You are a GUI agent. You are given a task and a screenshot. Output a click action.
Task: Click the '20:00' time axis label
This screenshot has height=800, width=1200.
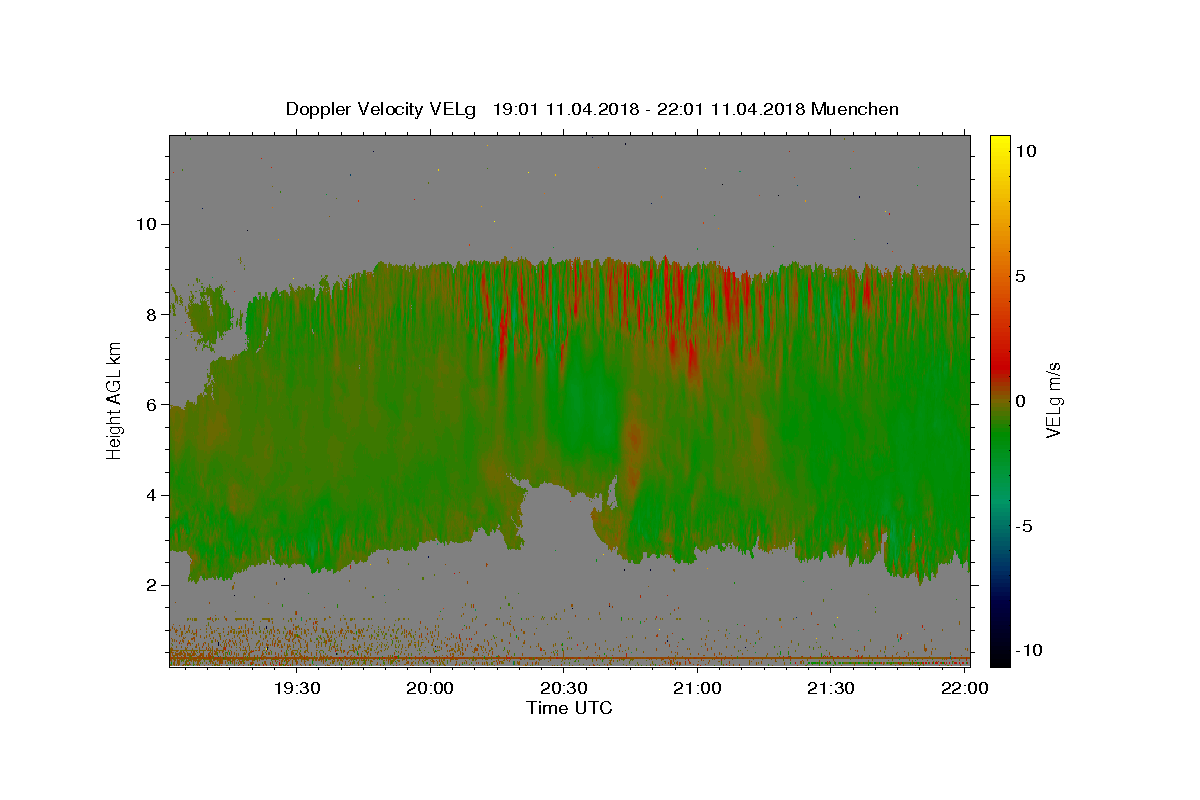click(x=431, y=688)
